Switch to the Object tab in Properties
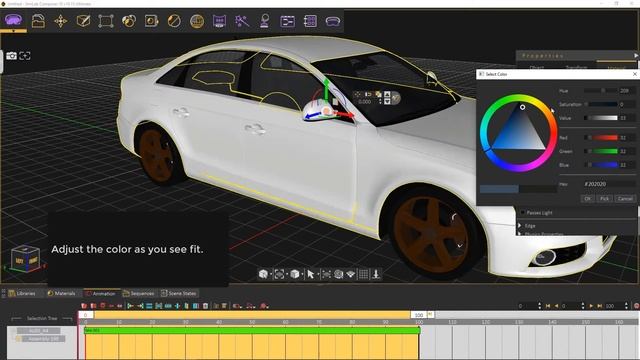 pos(536,67)
